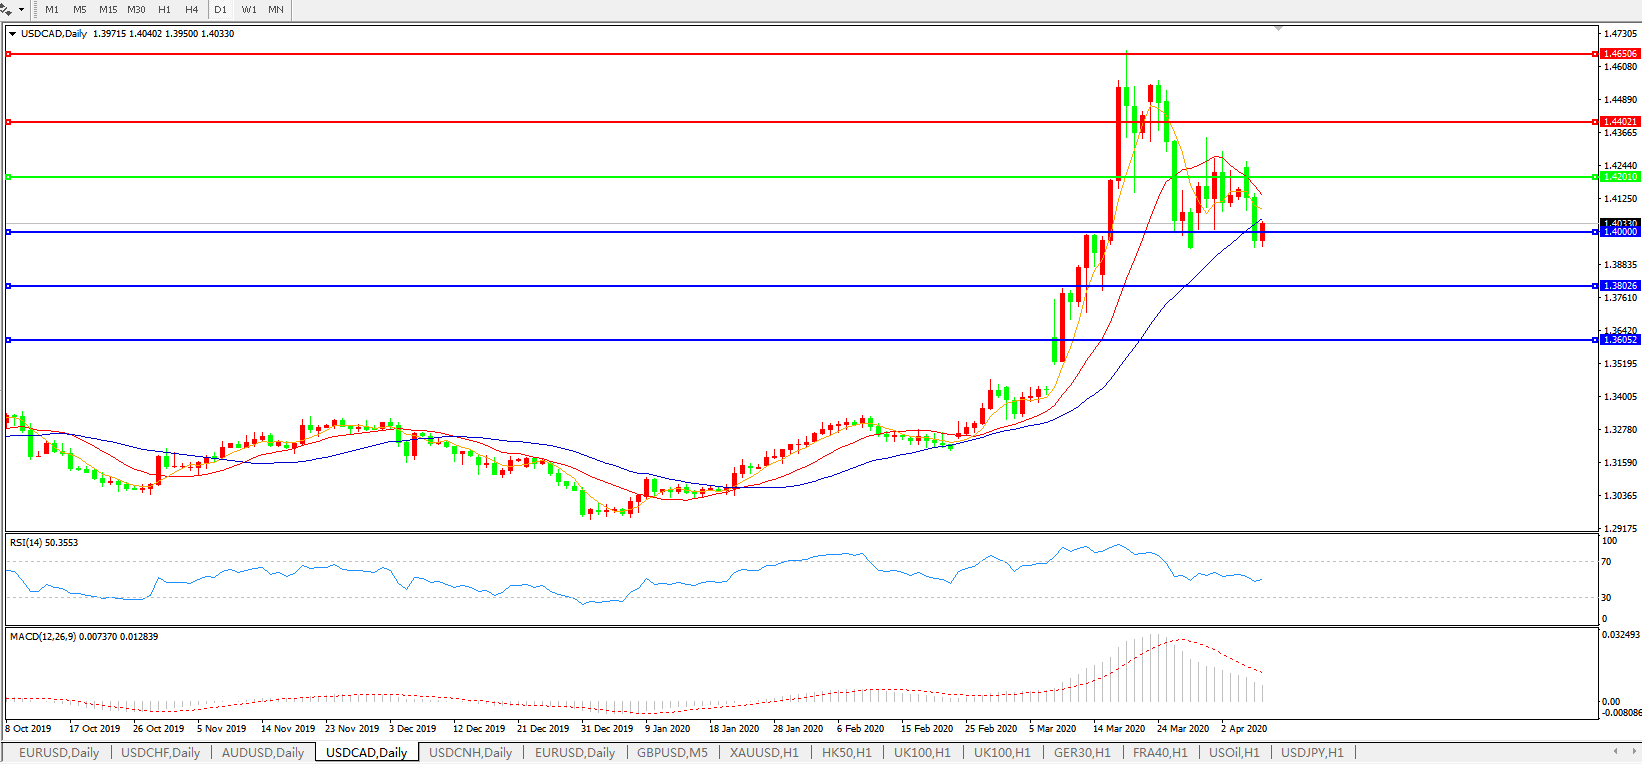Select the blue 1.38026 line left handle
The image size is (1642, 764).
tap(9, 286)
